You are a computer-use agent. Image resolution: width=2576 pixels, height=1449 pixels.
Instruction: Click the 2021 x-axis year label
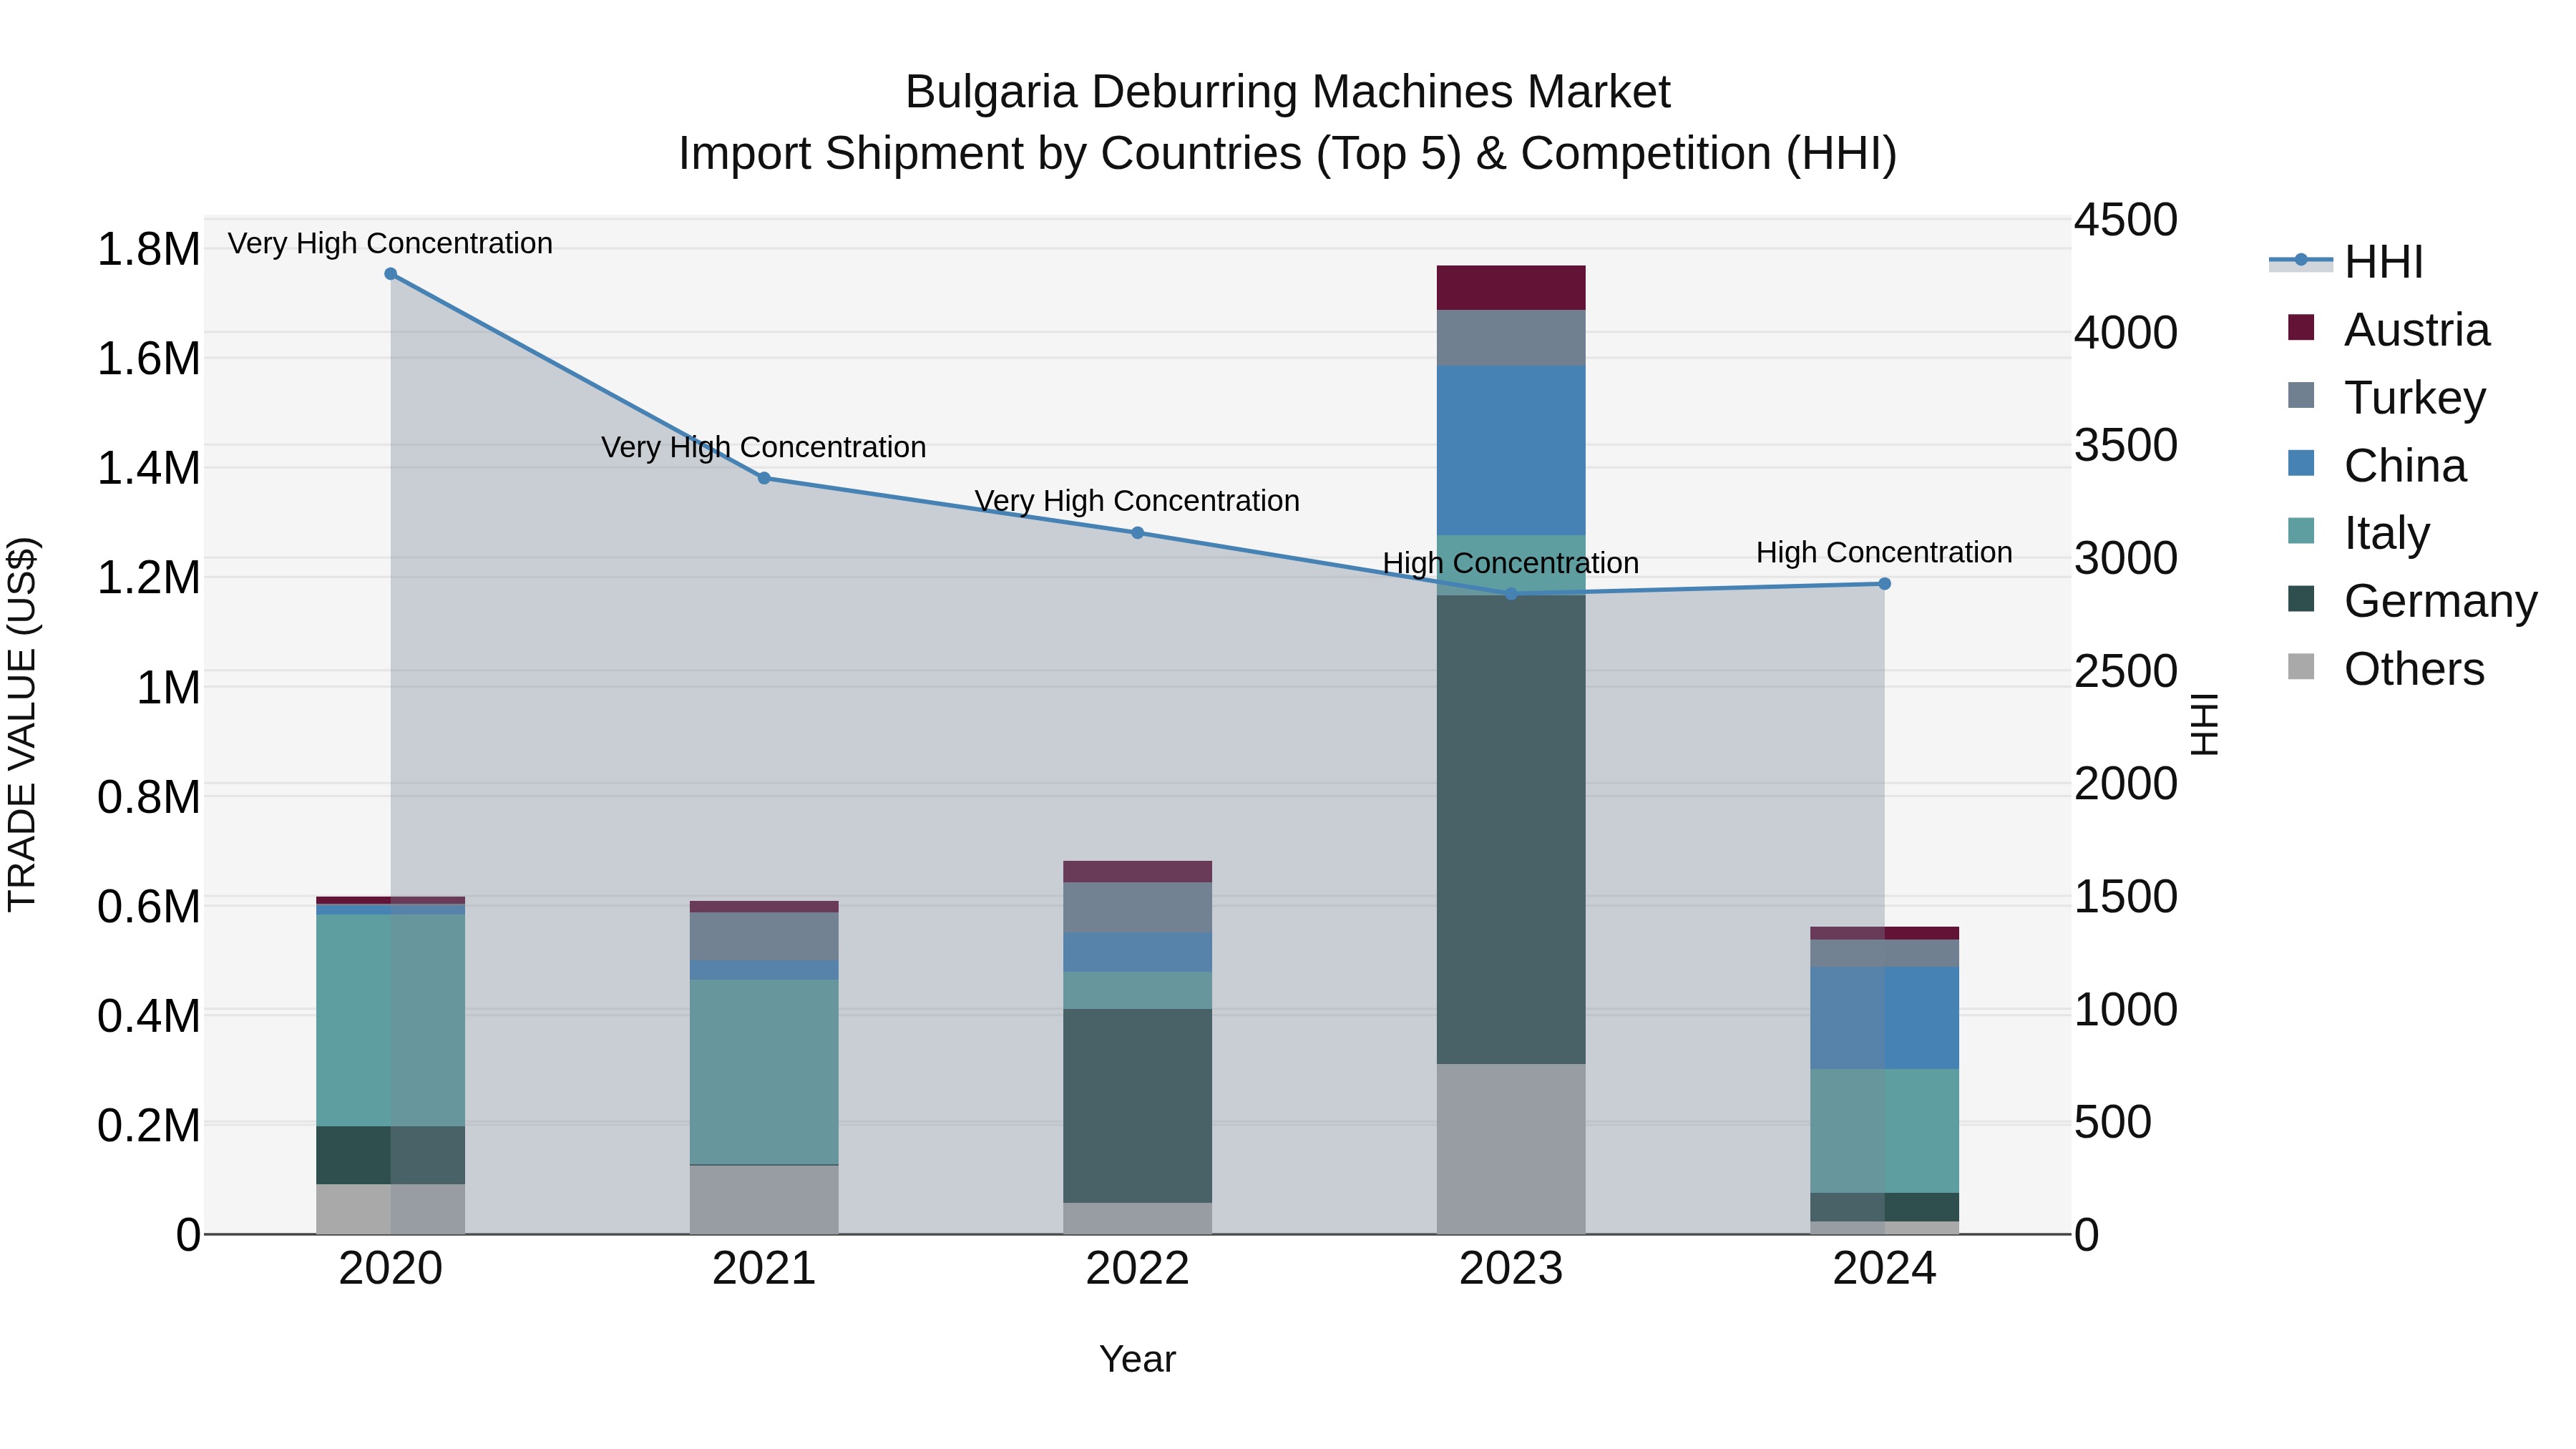point(764,1269)
